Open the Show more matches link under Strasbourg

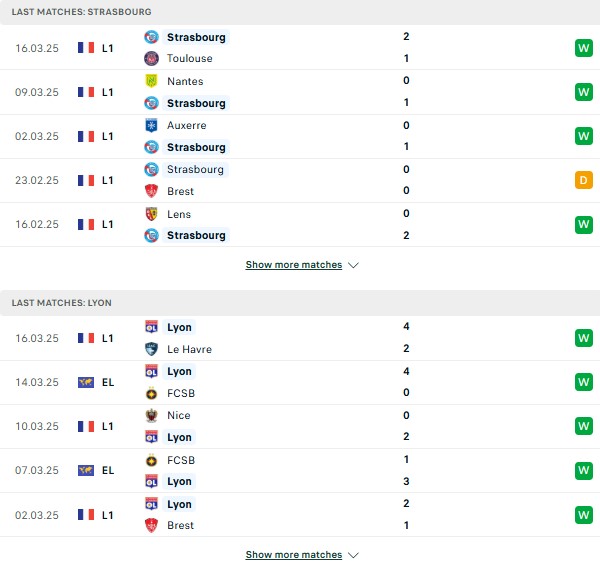pyautogui.click(x=294, y=265)
